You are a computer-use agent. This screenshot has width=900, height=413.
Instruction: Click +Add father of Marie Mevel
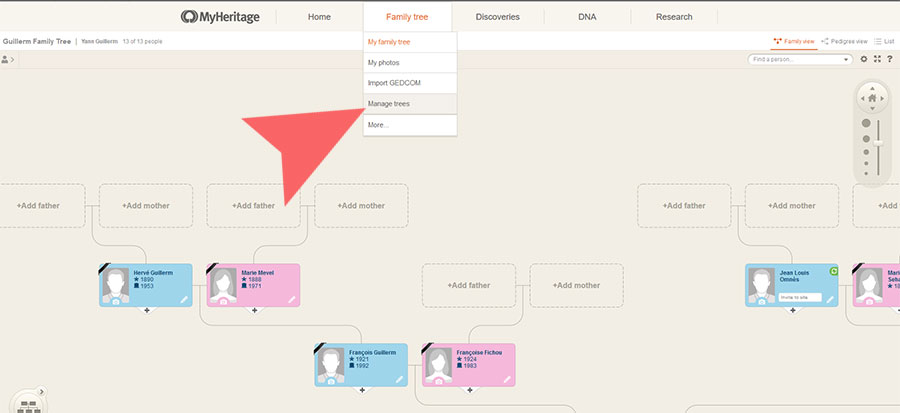coord(254,205)
